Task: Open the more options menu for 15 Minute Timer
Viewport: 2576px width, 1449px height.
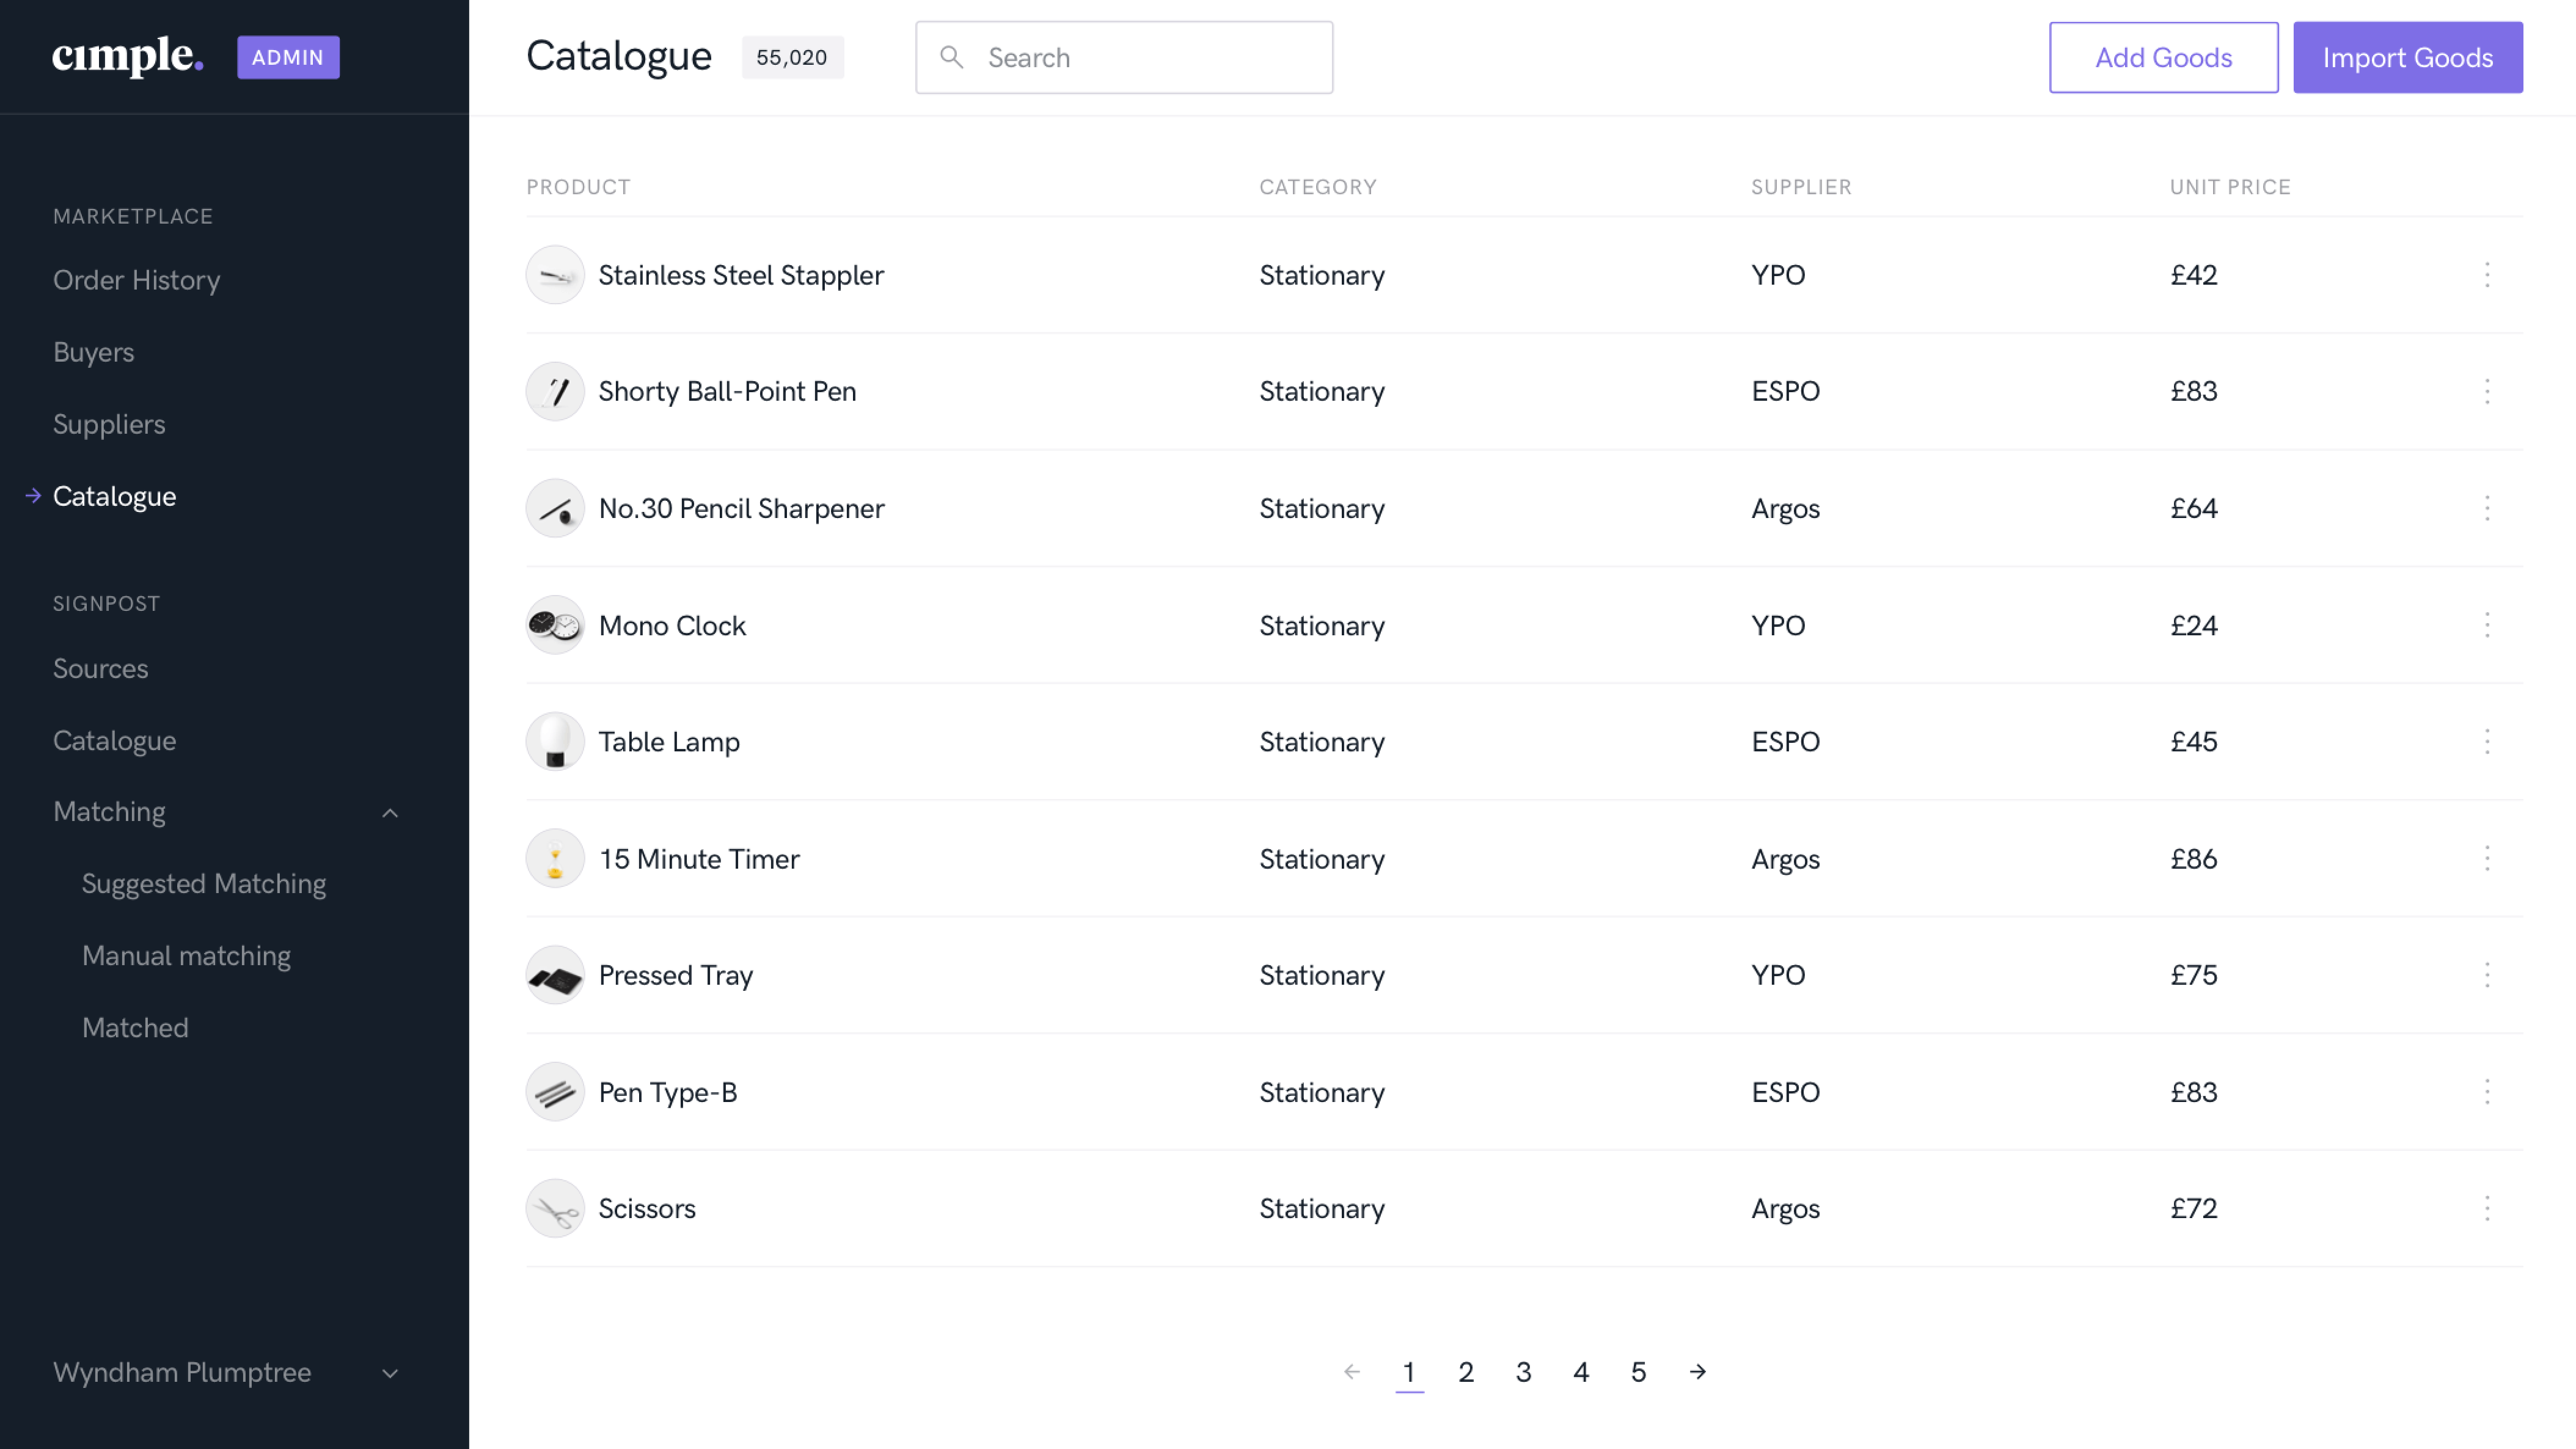Action: click(x=2487, y=858)
